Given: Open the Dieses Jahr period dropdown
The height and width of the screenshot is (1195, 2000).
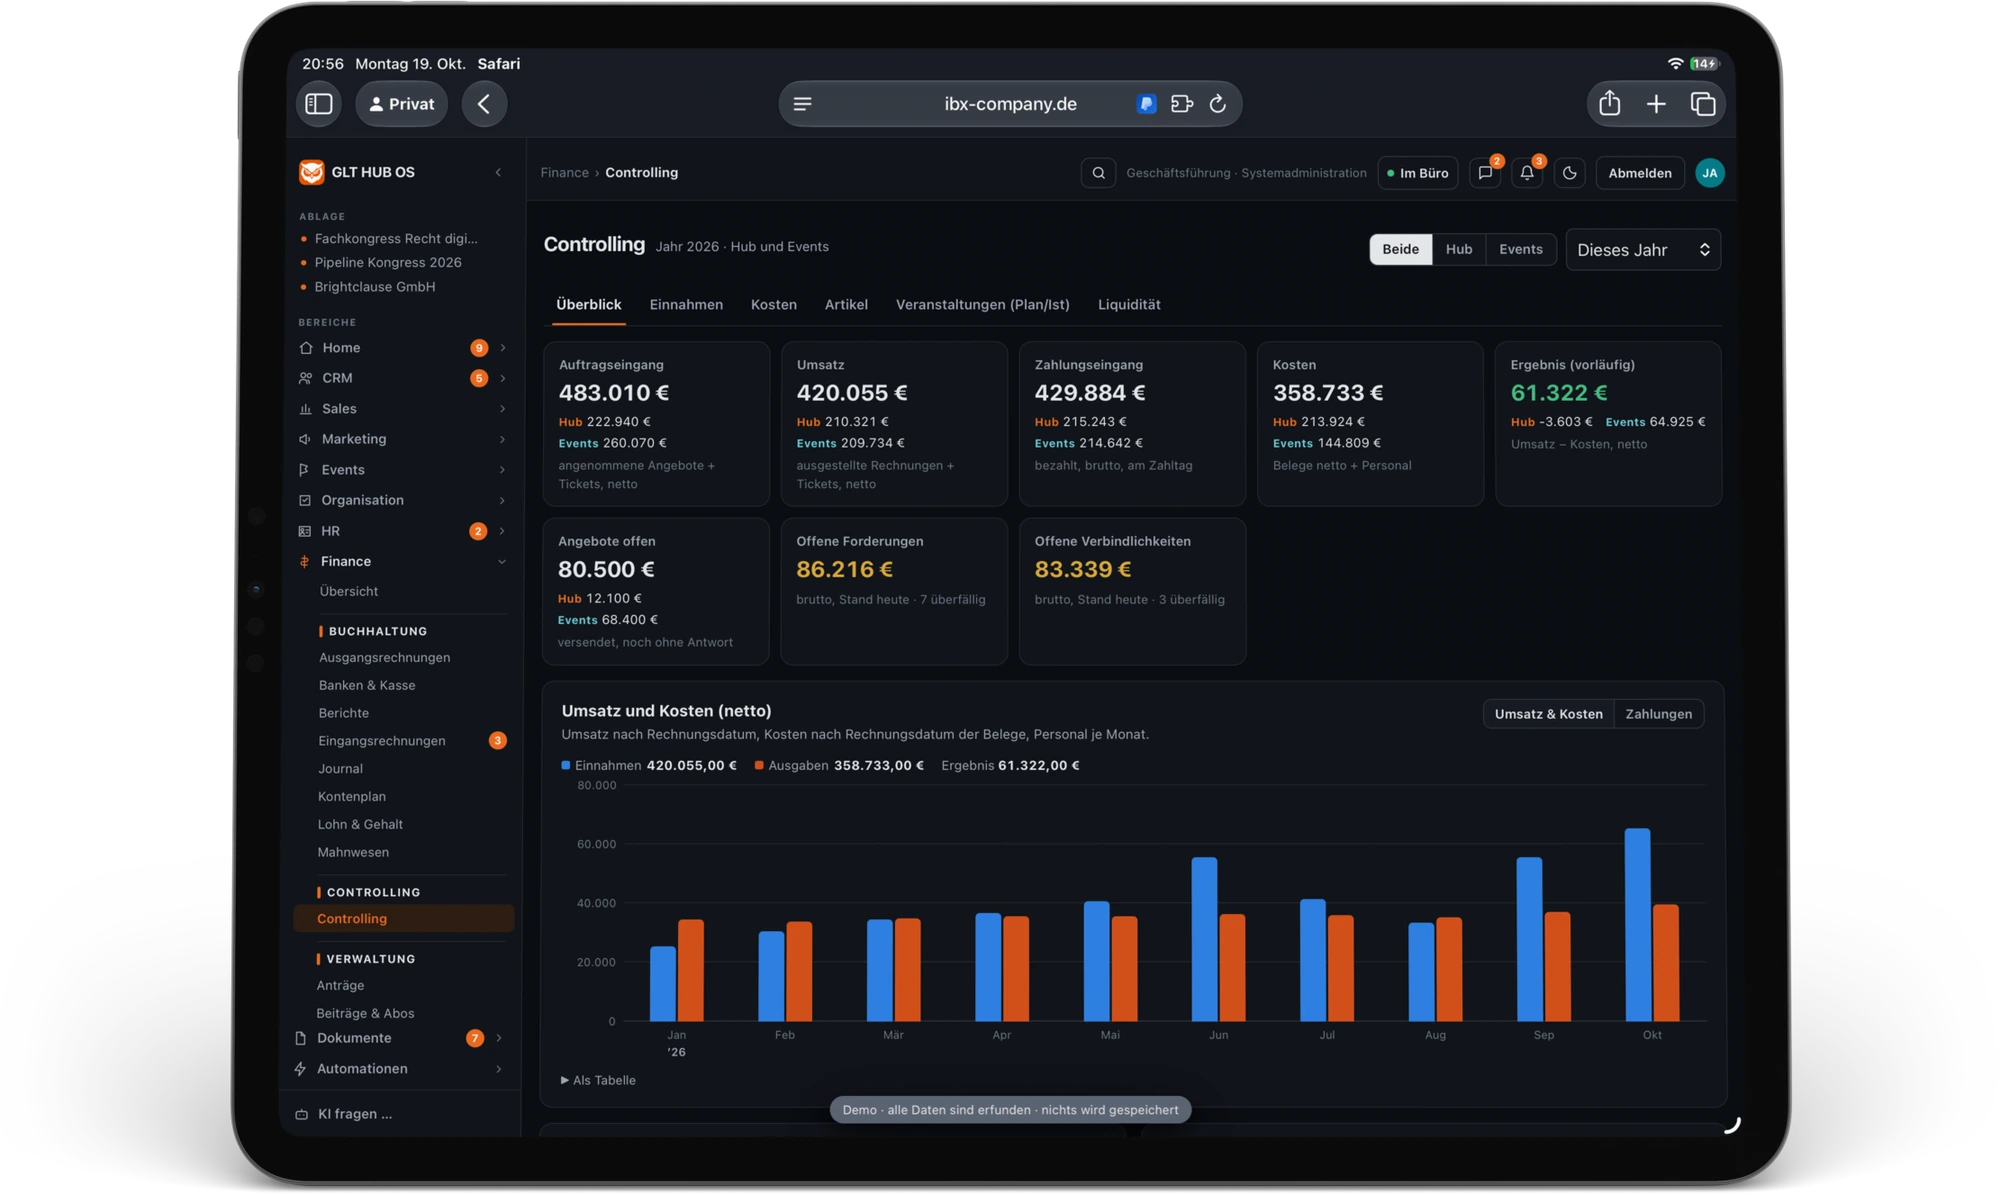Looking at the screenshot, I should [x=1642, y=250].
